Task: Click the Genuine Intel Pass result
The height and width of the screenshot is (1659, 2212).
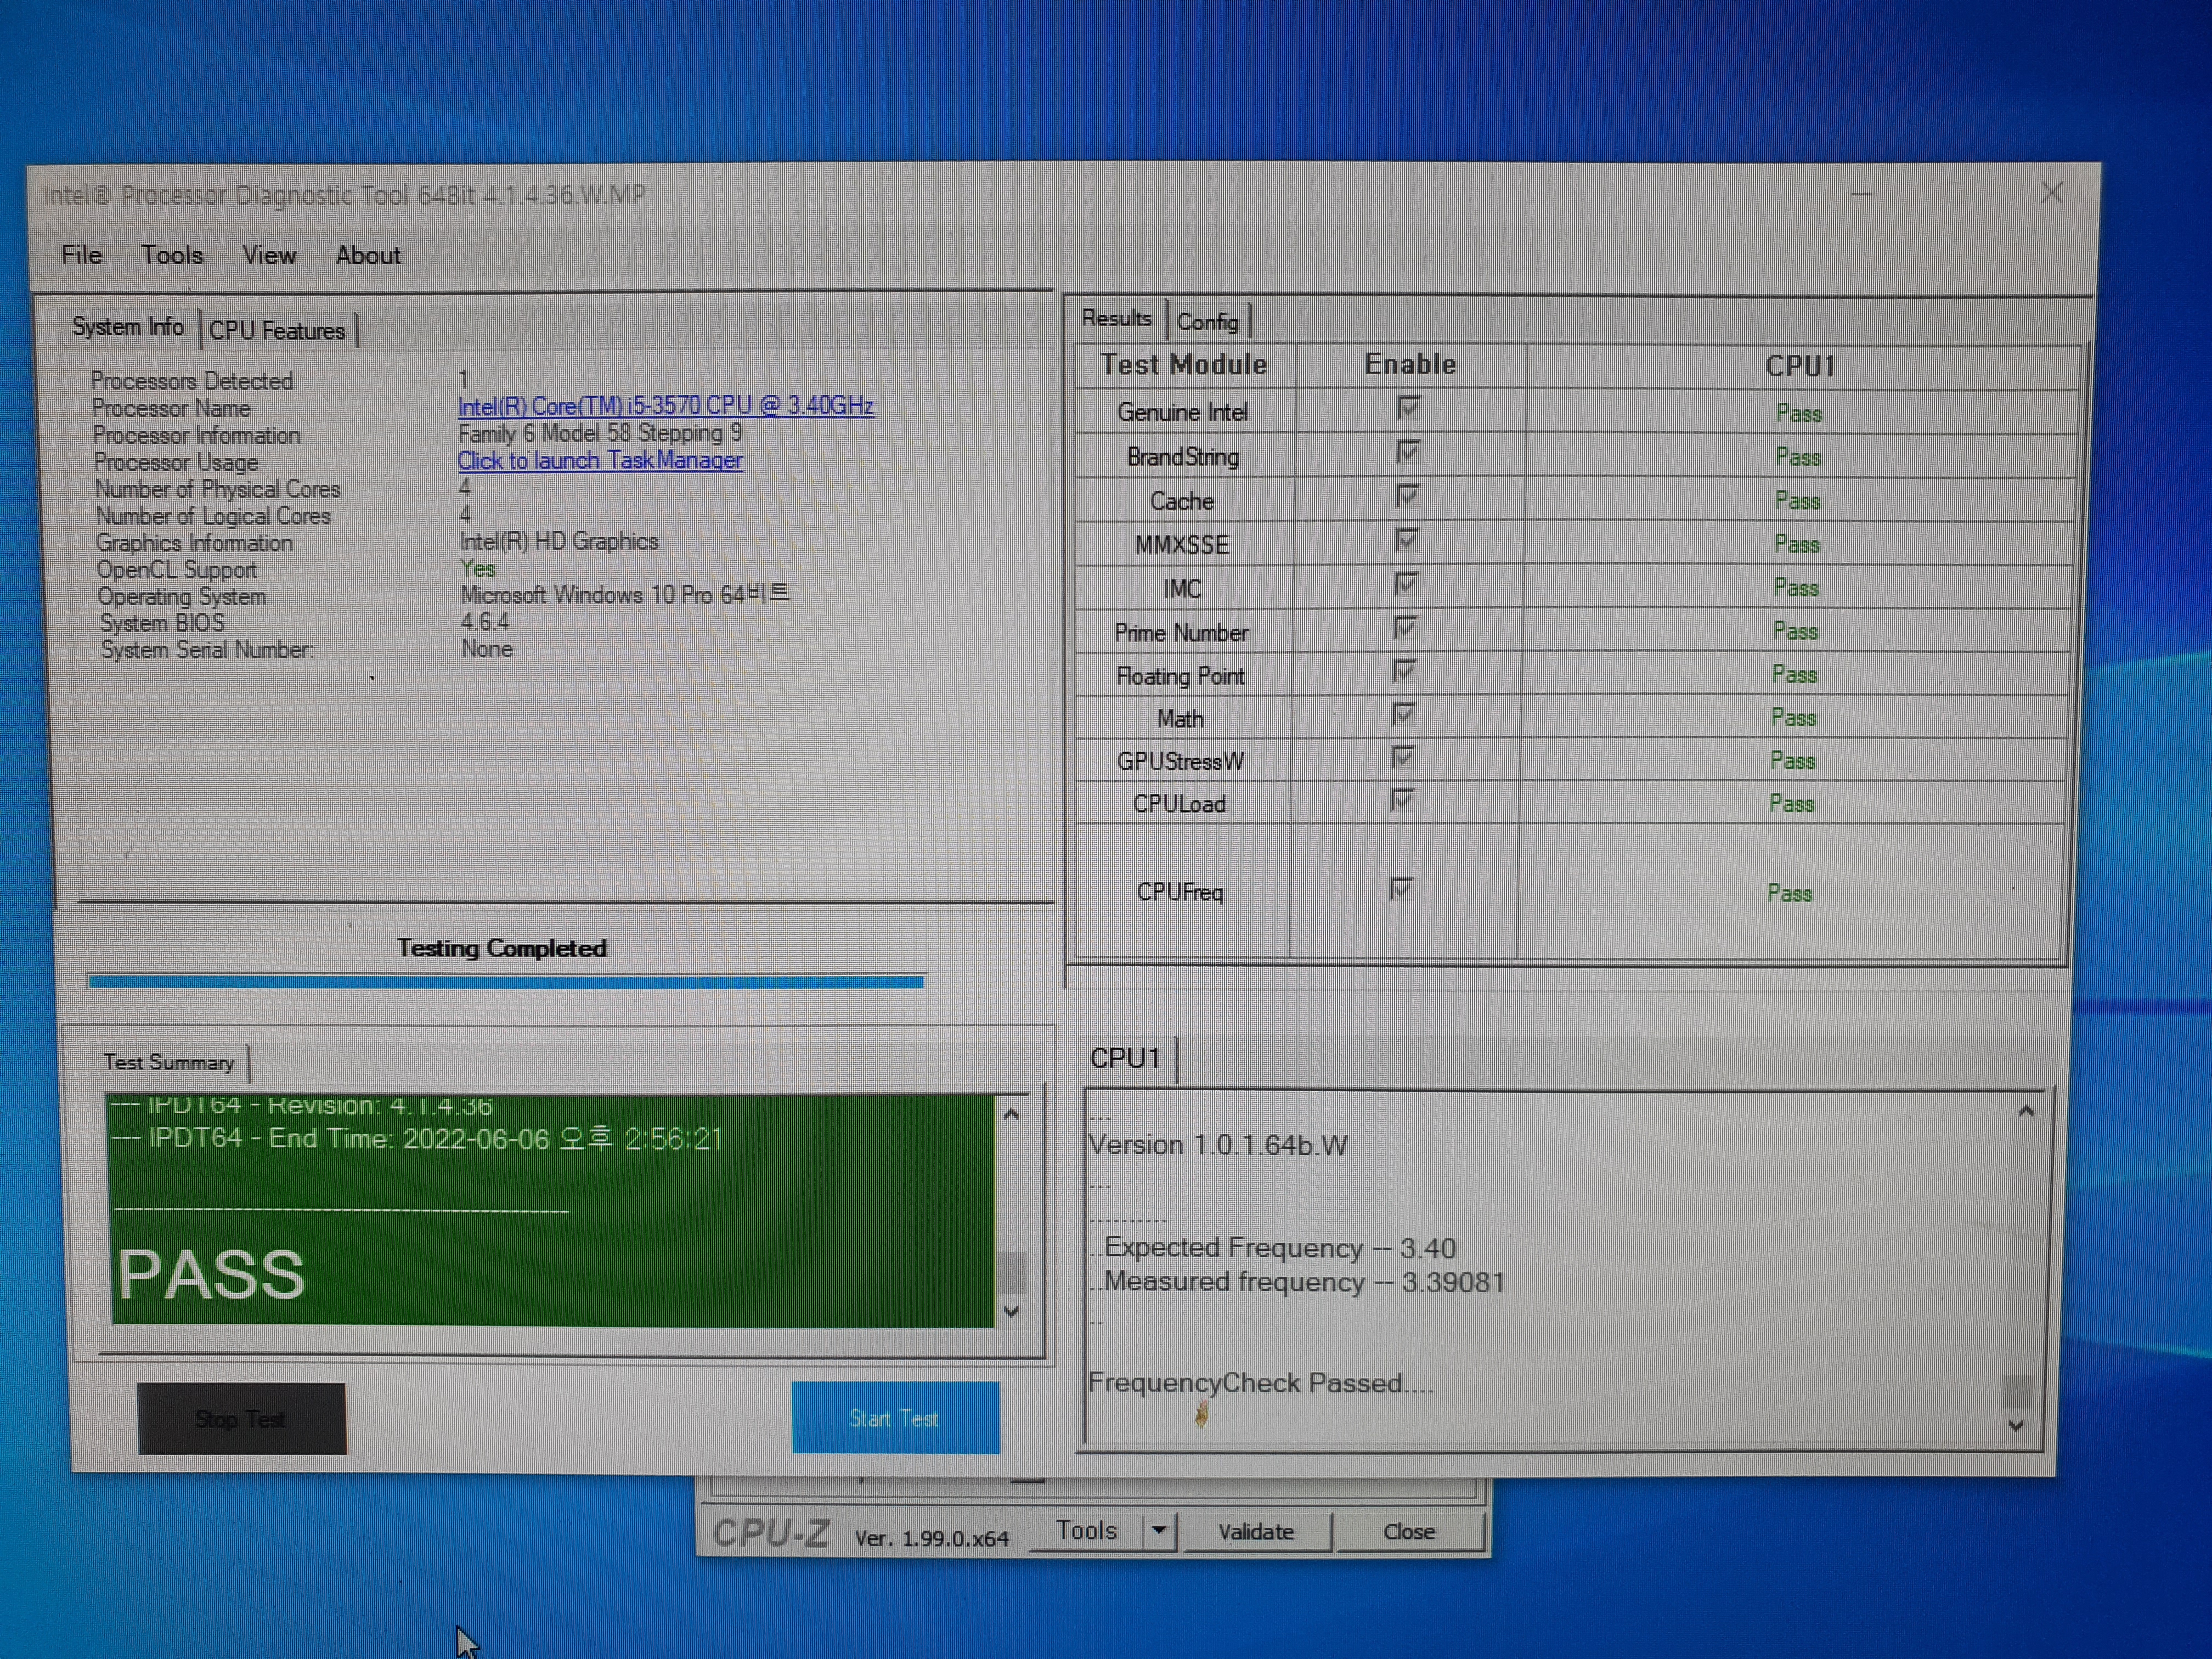Action: pos(1798,414)
